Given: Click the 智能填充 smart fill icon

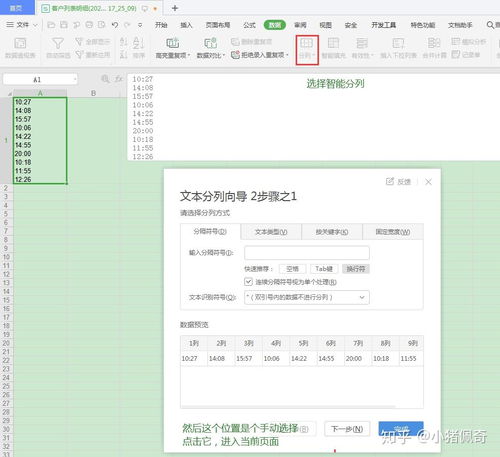Looking at the screenshot, I should (333, 43).
